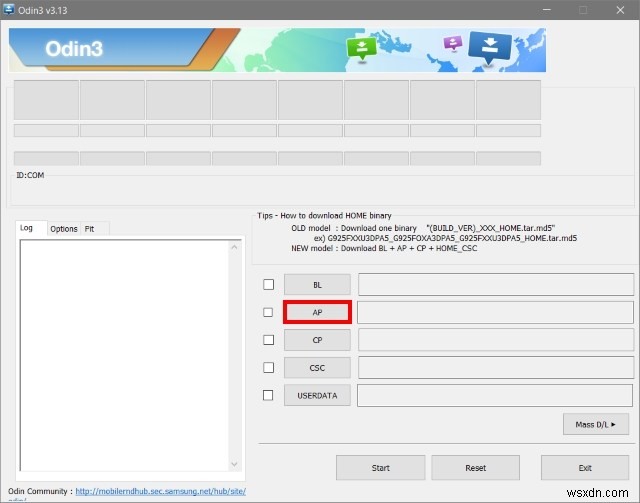The width and height of the screenshot is (640, 503).
Task: Click the AP file path field
Action: pos(496,312)
